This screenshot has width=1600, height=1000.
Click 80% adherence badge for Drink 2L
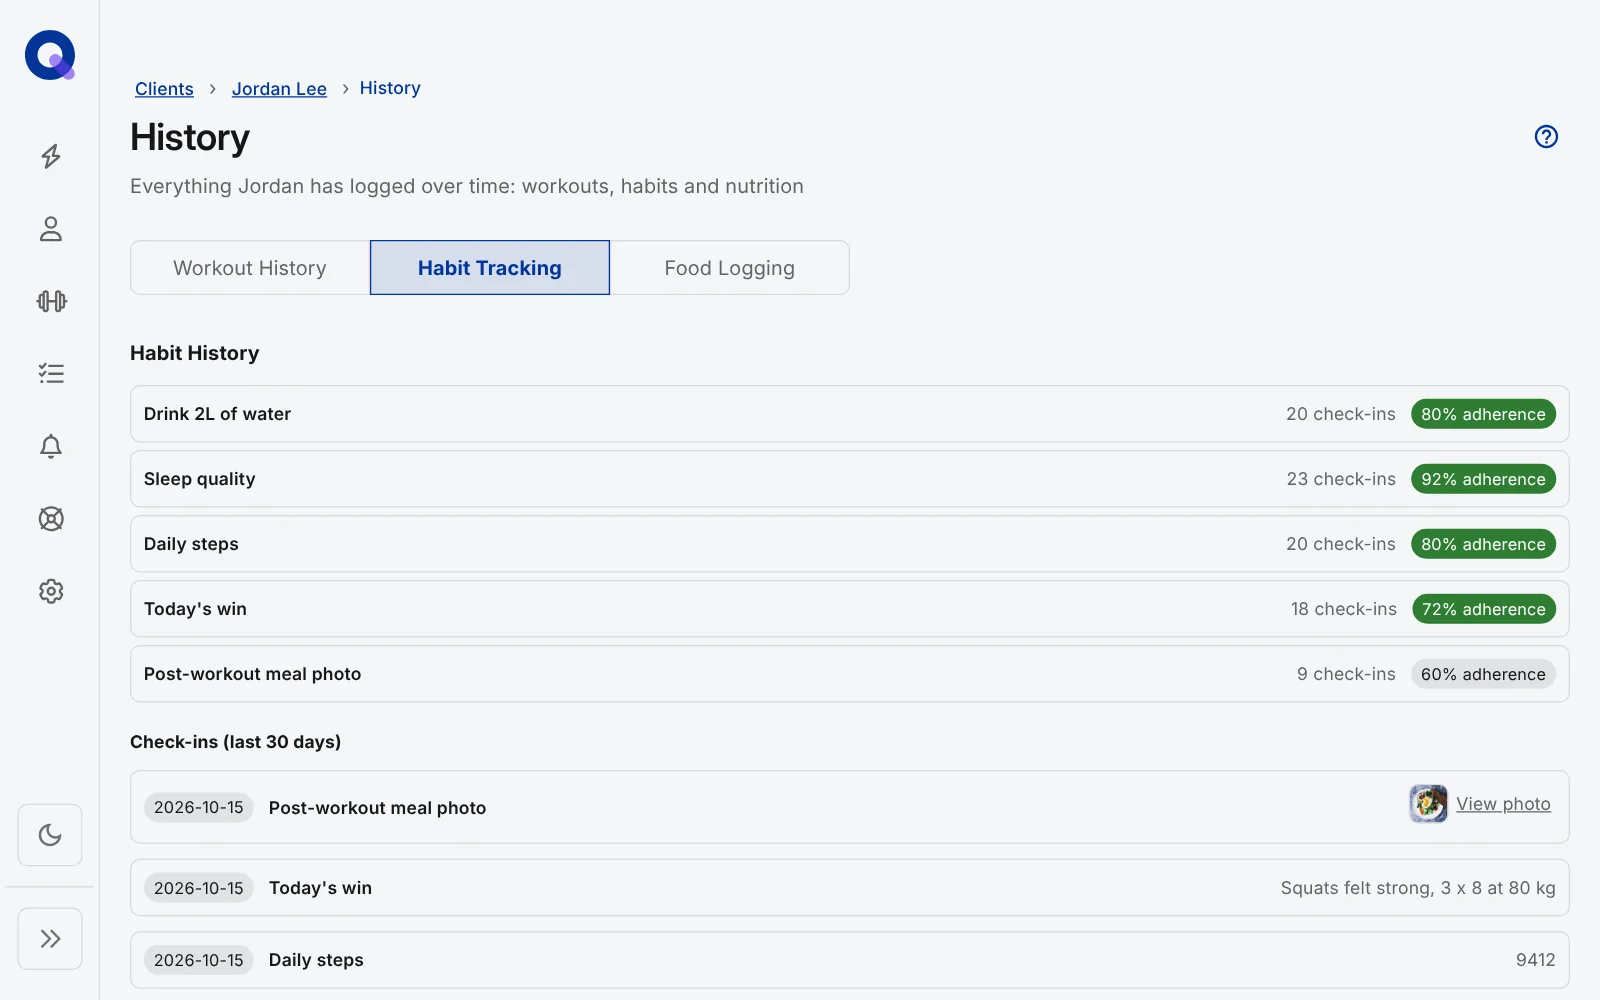click(x=1483, y=414)
